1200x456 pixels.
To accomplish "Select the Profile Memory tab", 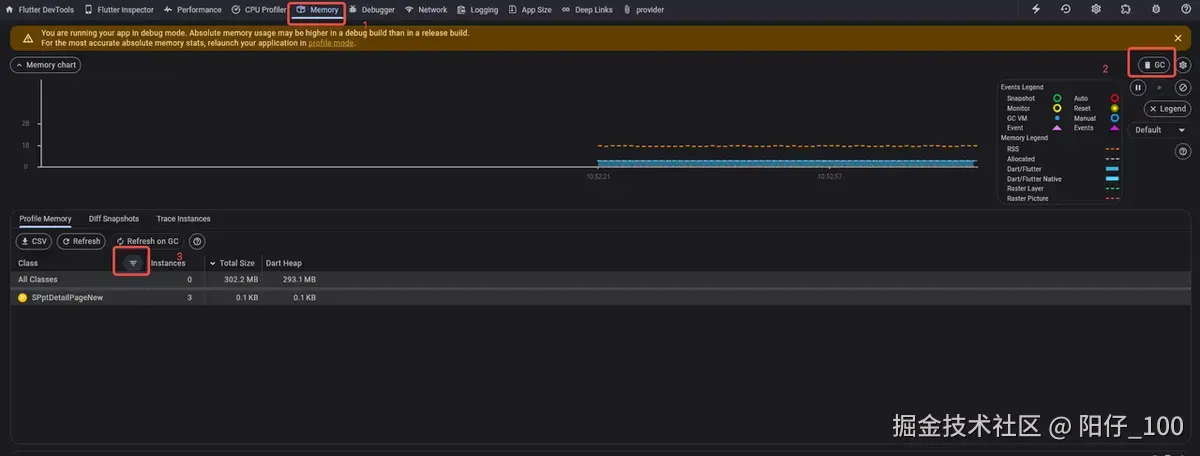I will 45,218.
